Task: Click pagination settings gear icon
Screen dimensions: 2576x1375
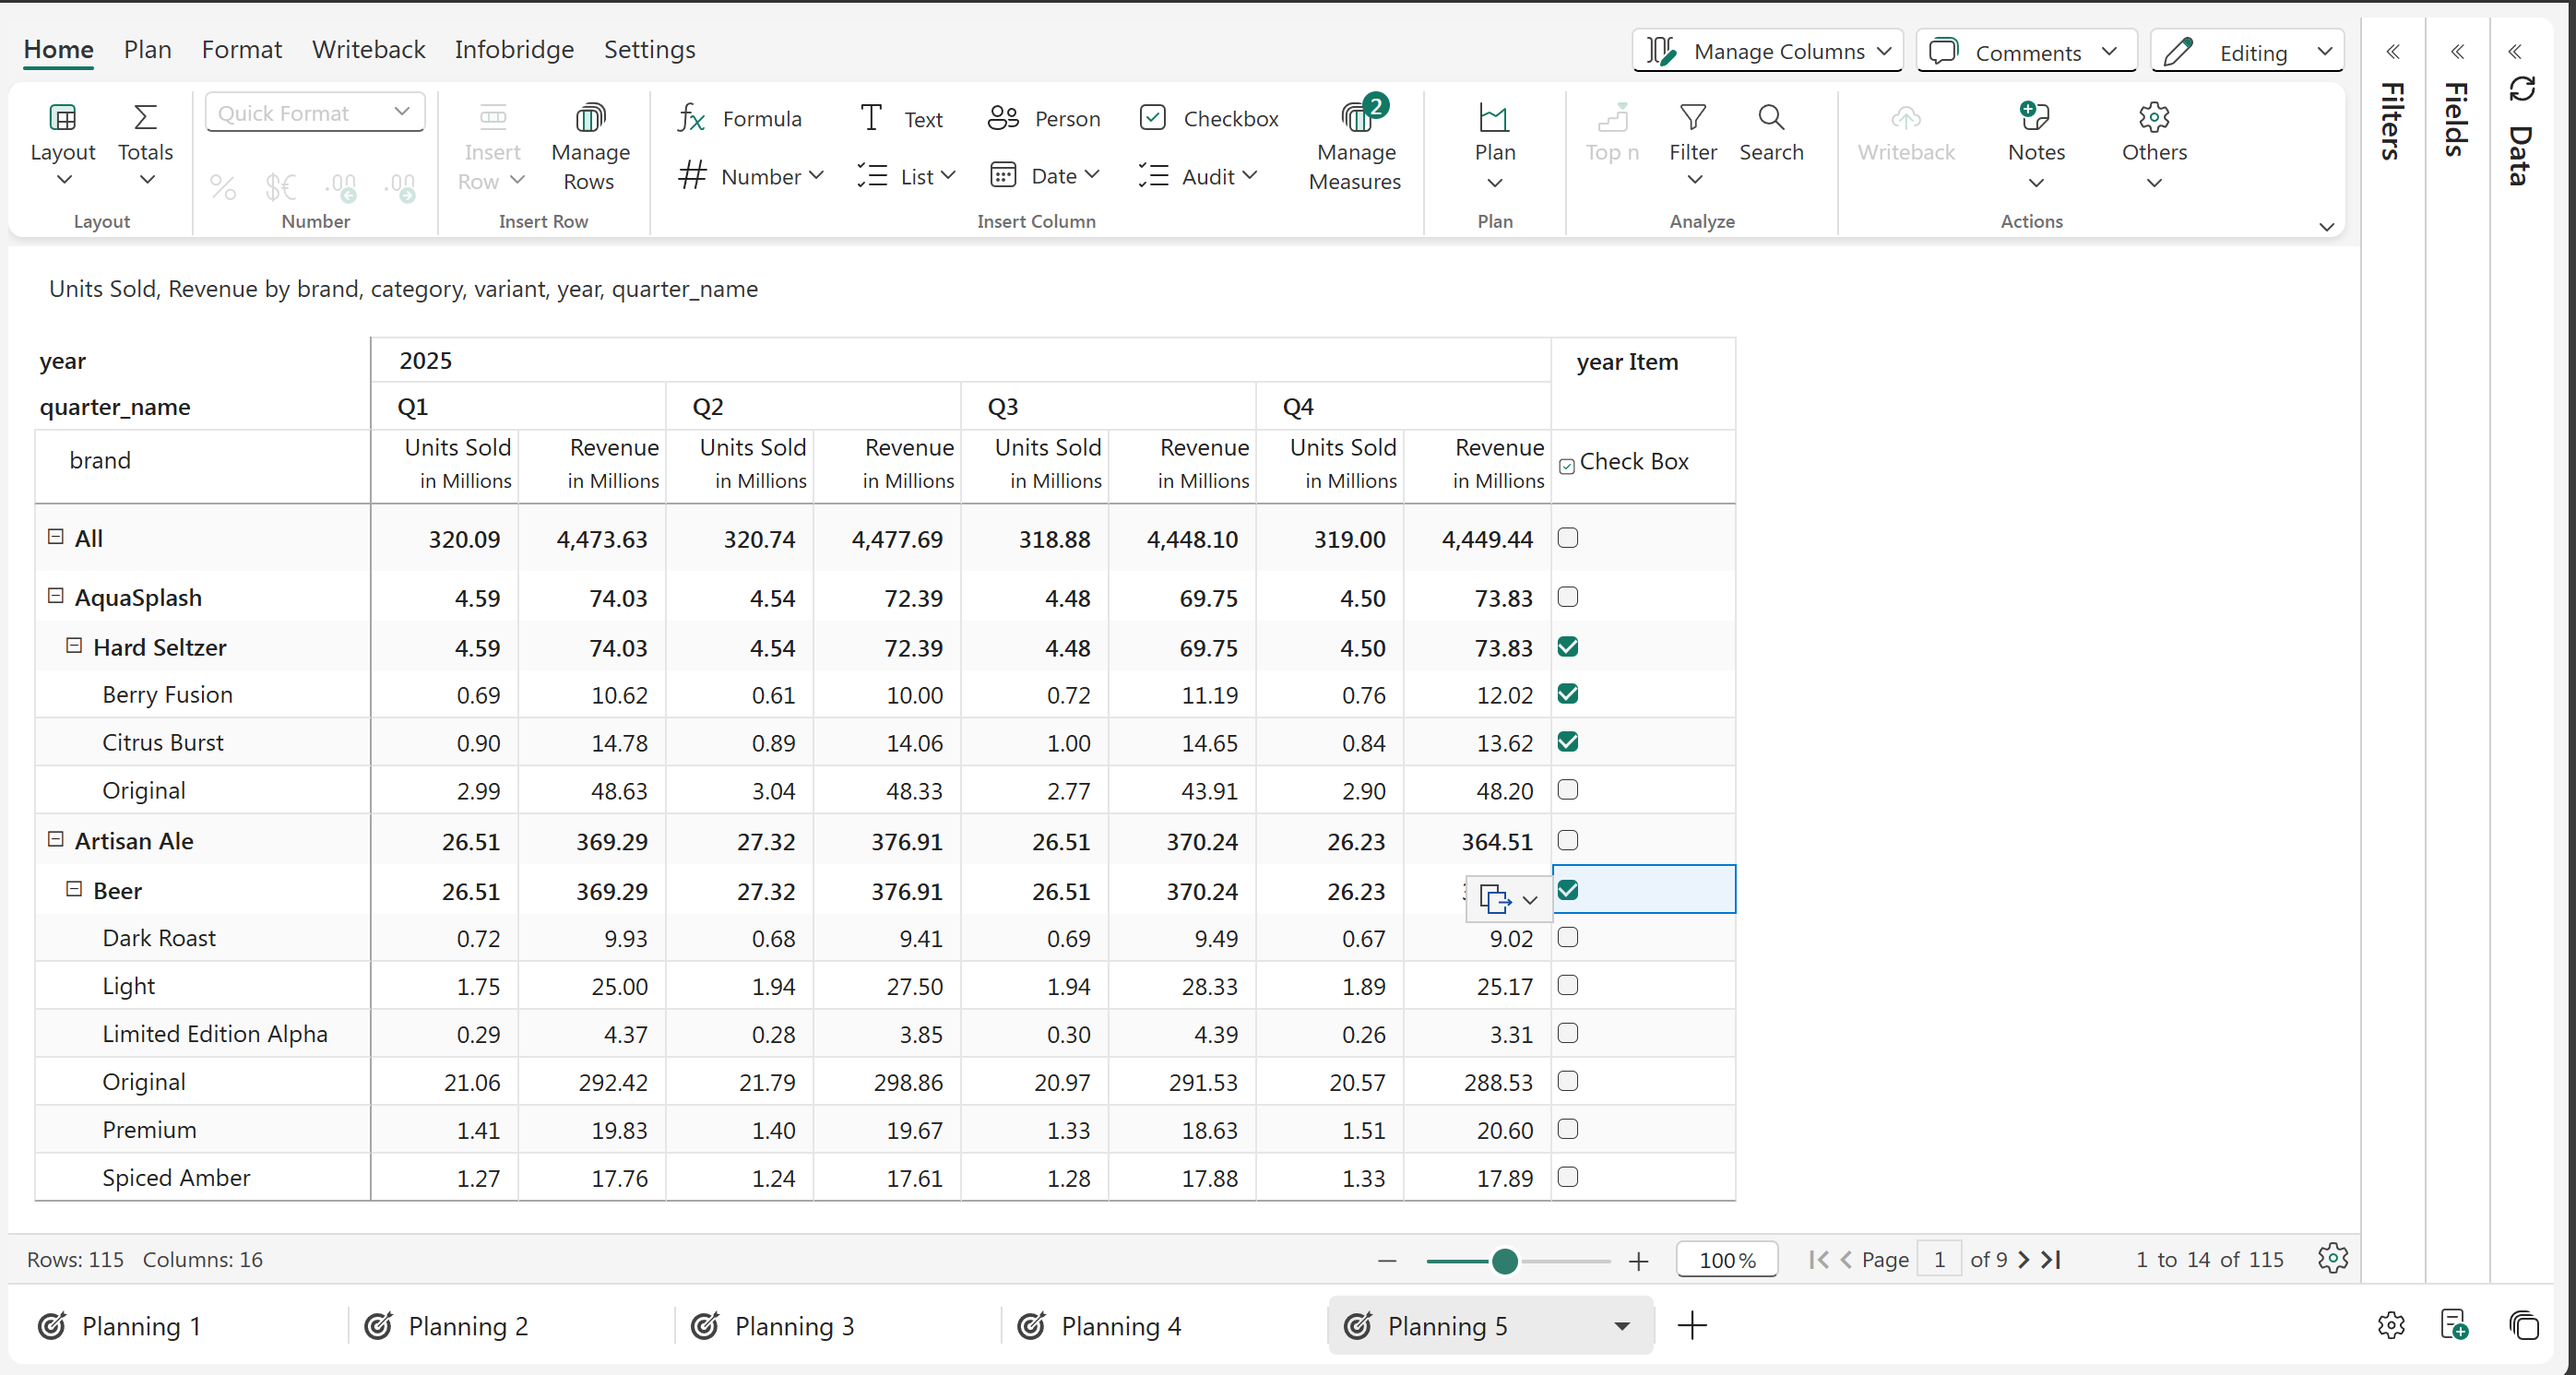Action: 2332,1258
